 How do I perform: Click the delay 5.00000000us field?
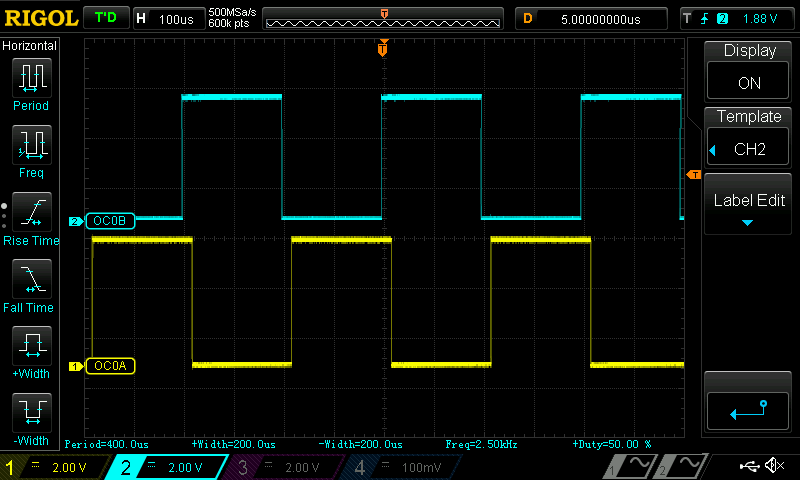(591, 19)
